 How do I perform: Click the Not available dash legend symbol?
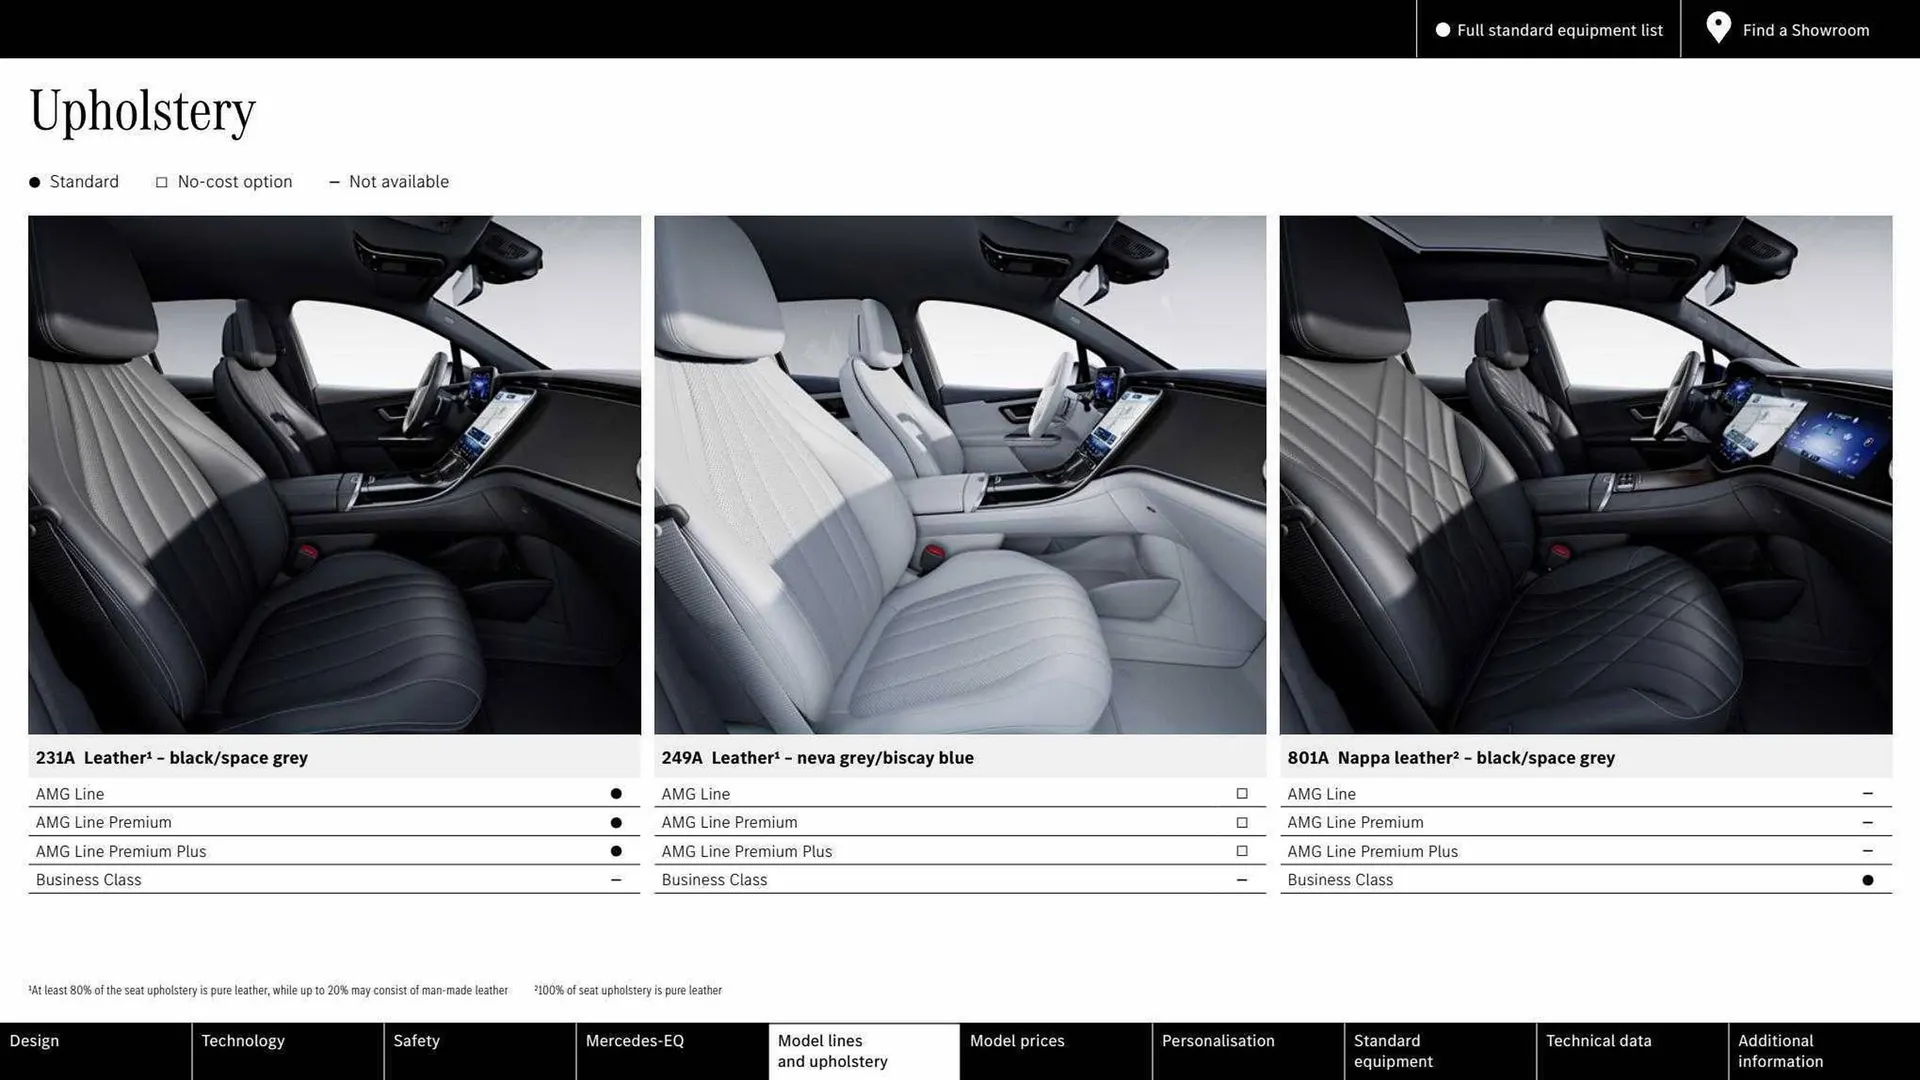pos(335,181)
